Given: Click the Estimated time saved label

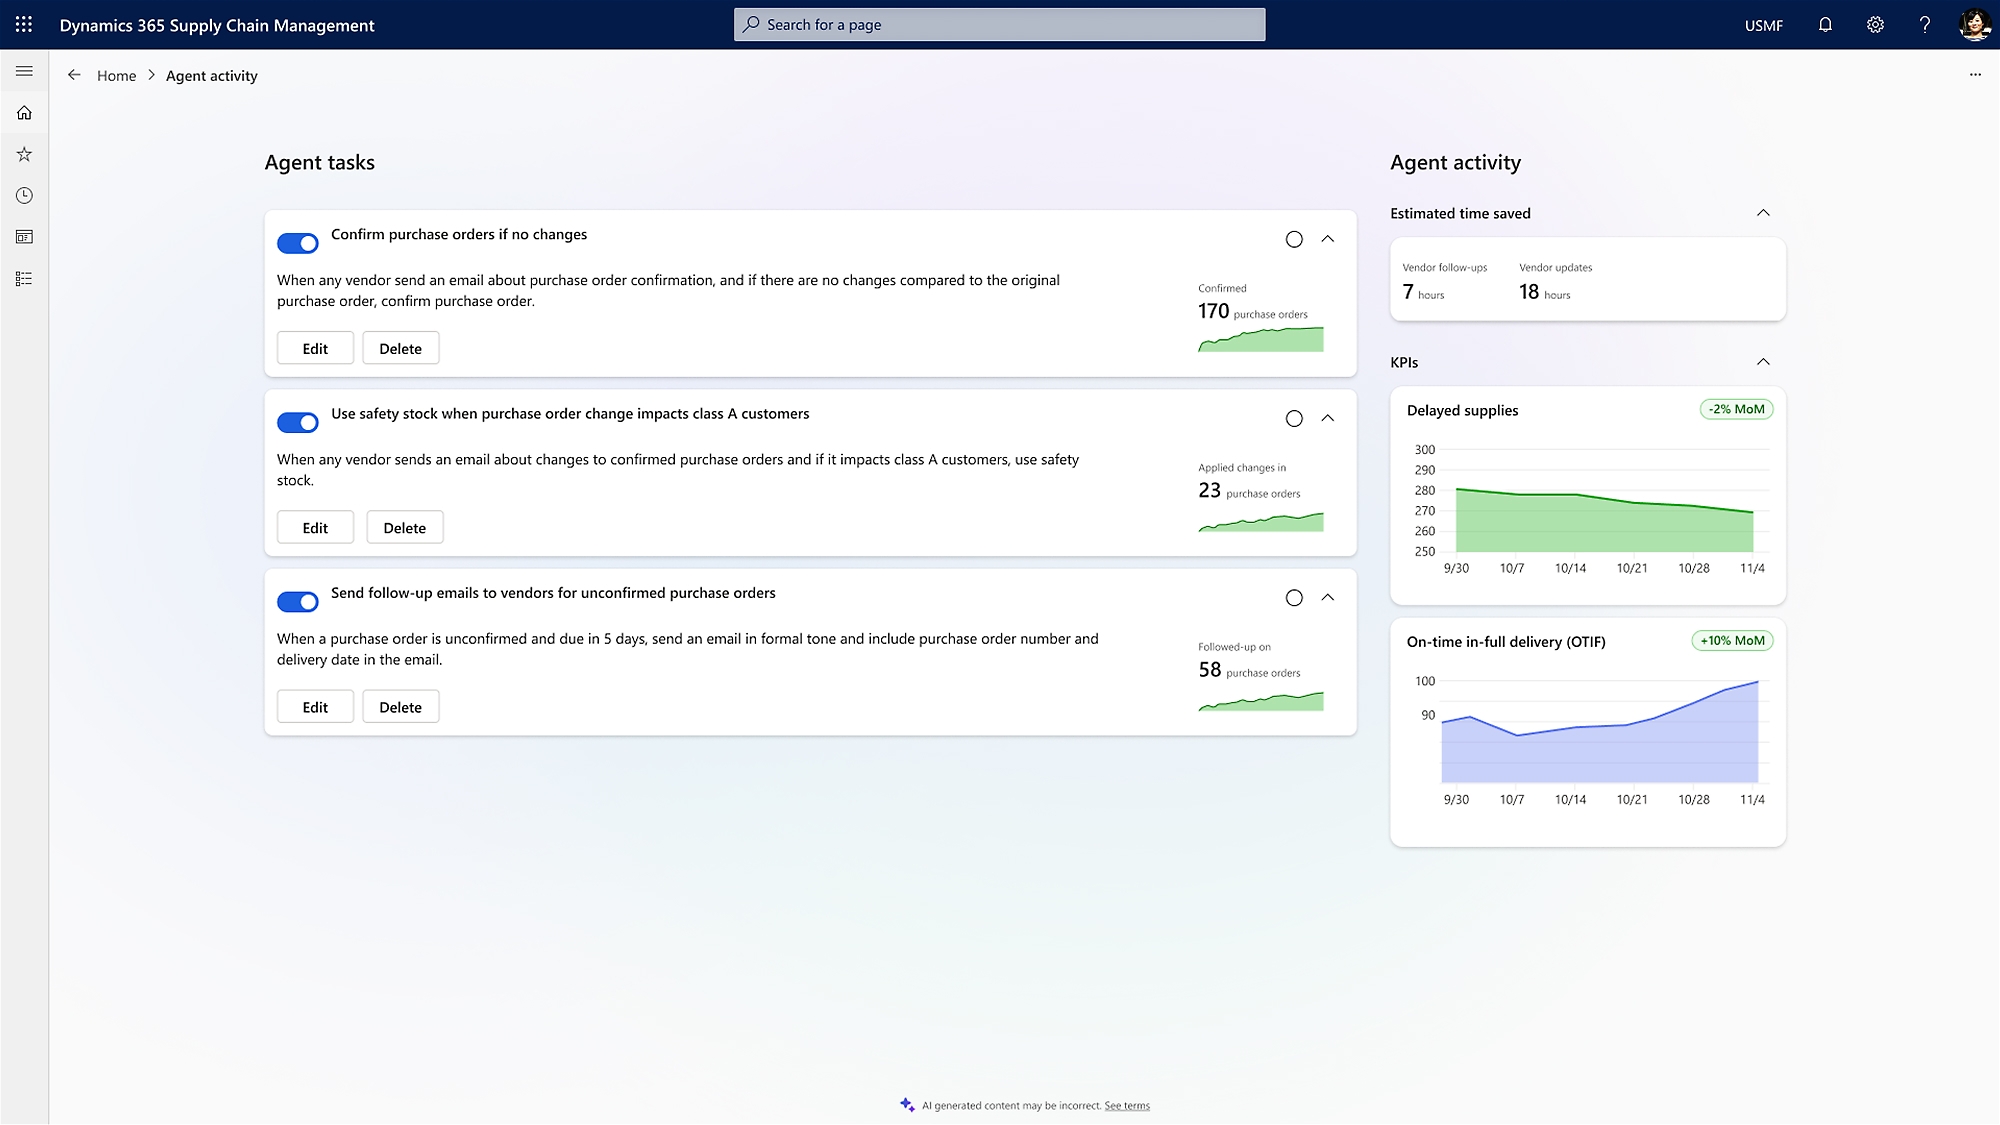Looking at the screenshot, I should (x=1460, y=213).
